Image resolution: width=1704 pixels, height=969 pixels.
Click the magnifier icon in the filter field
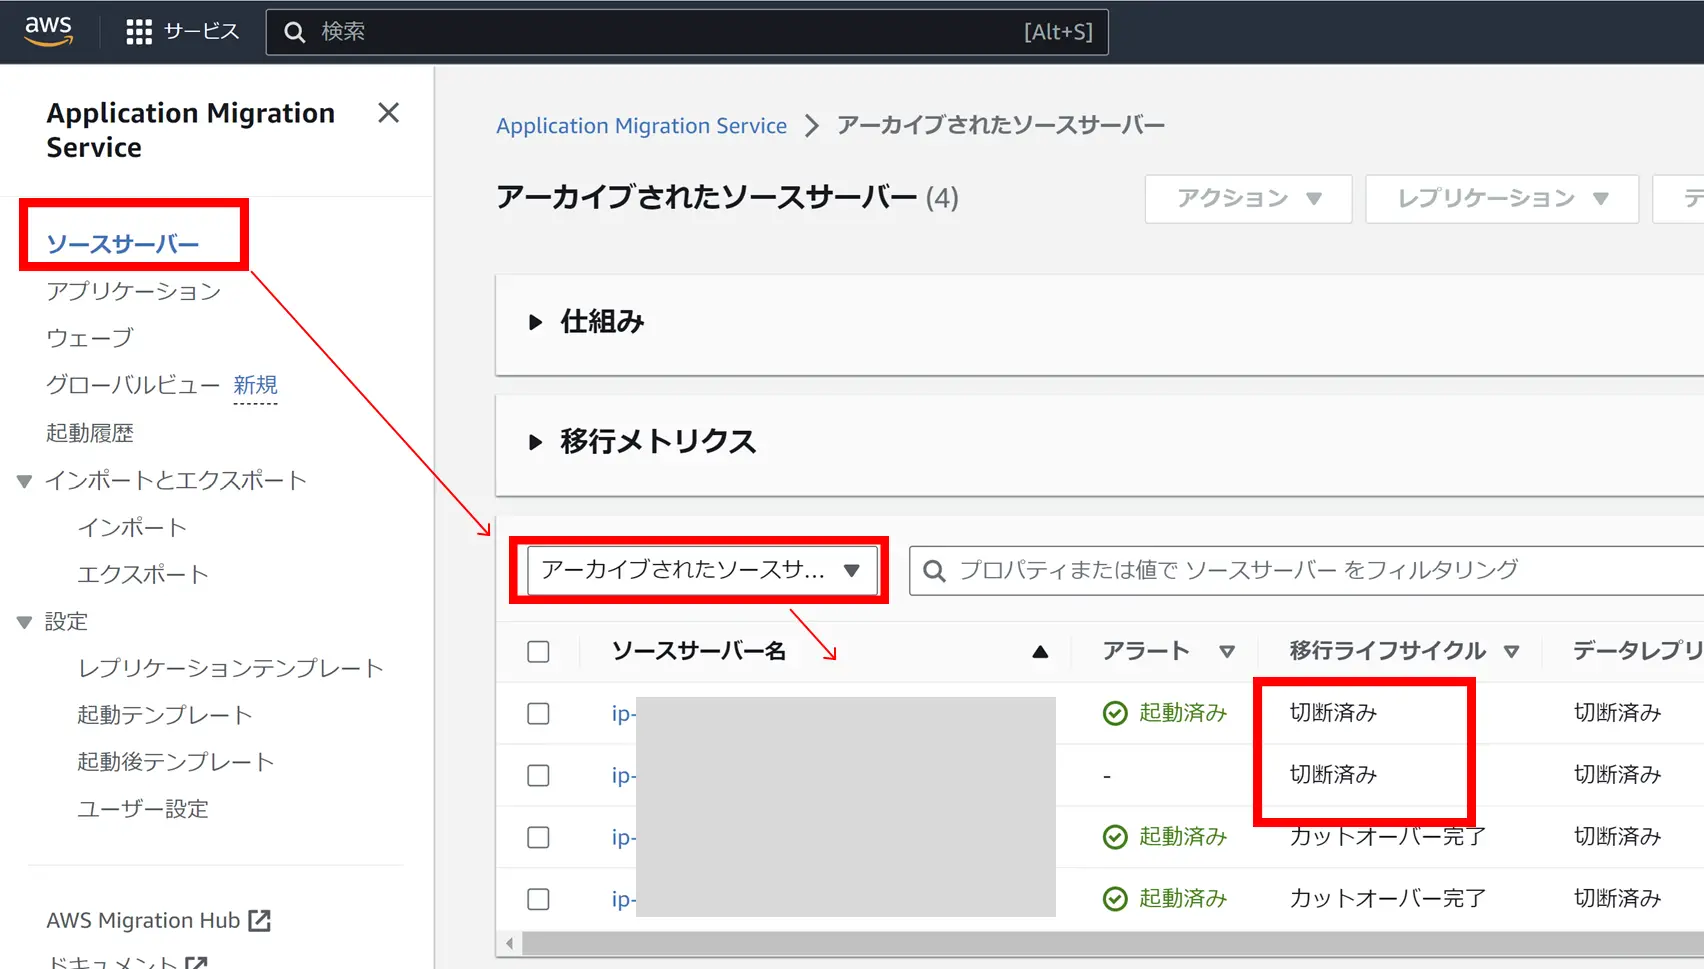point(934,571)
